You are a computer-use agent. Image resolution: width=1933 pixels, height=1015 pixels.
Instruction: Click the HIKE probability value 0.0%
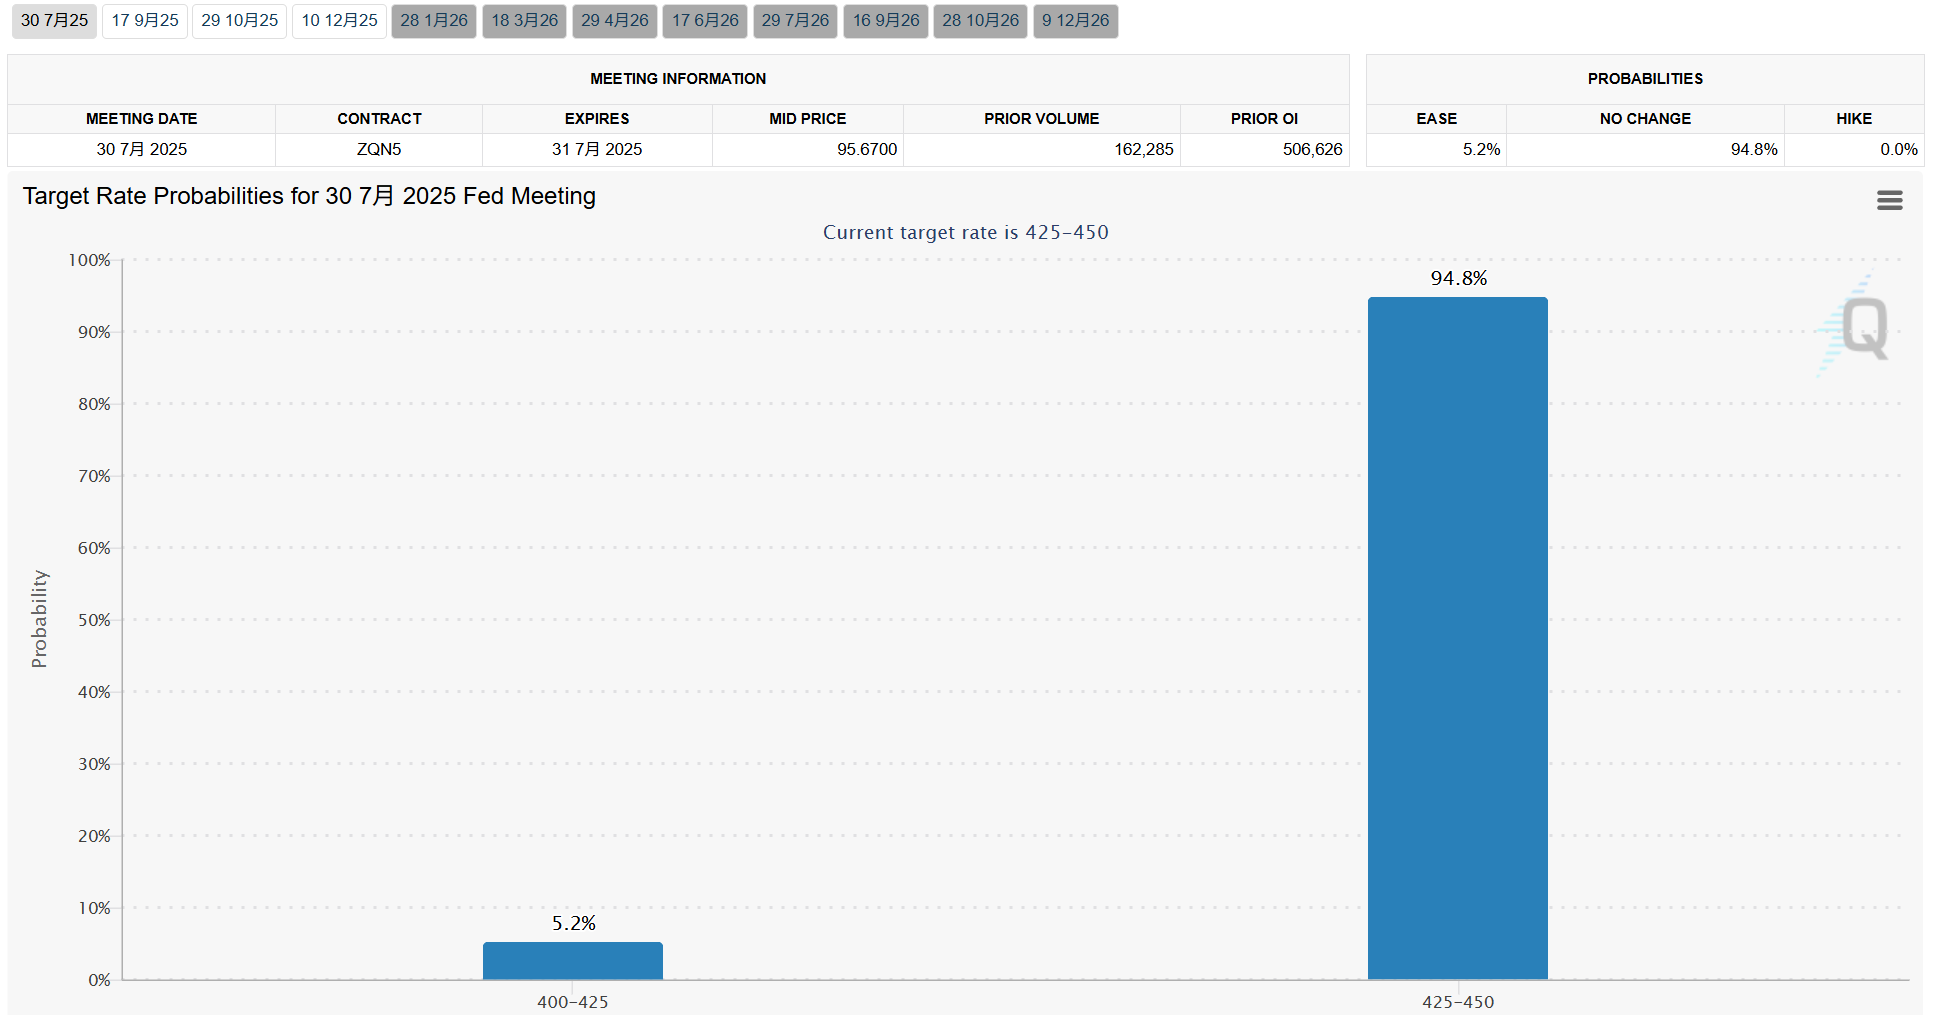(1898, 149)
